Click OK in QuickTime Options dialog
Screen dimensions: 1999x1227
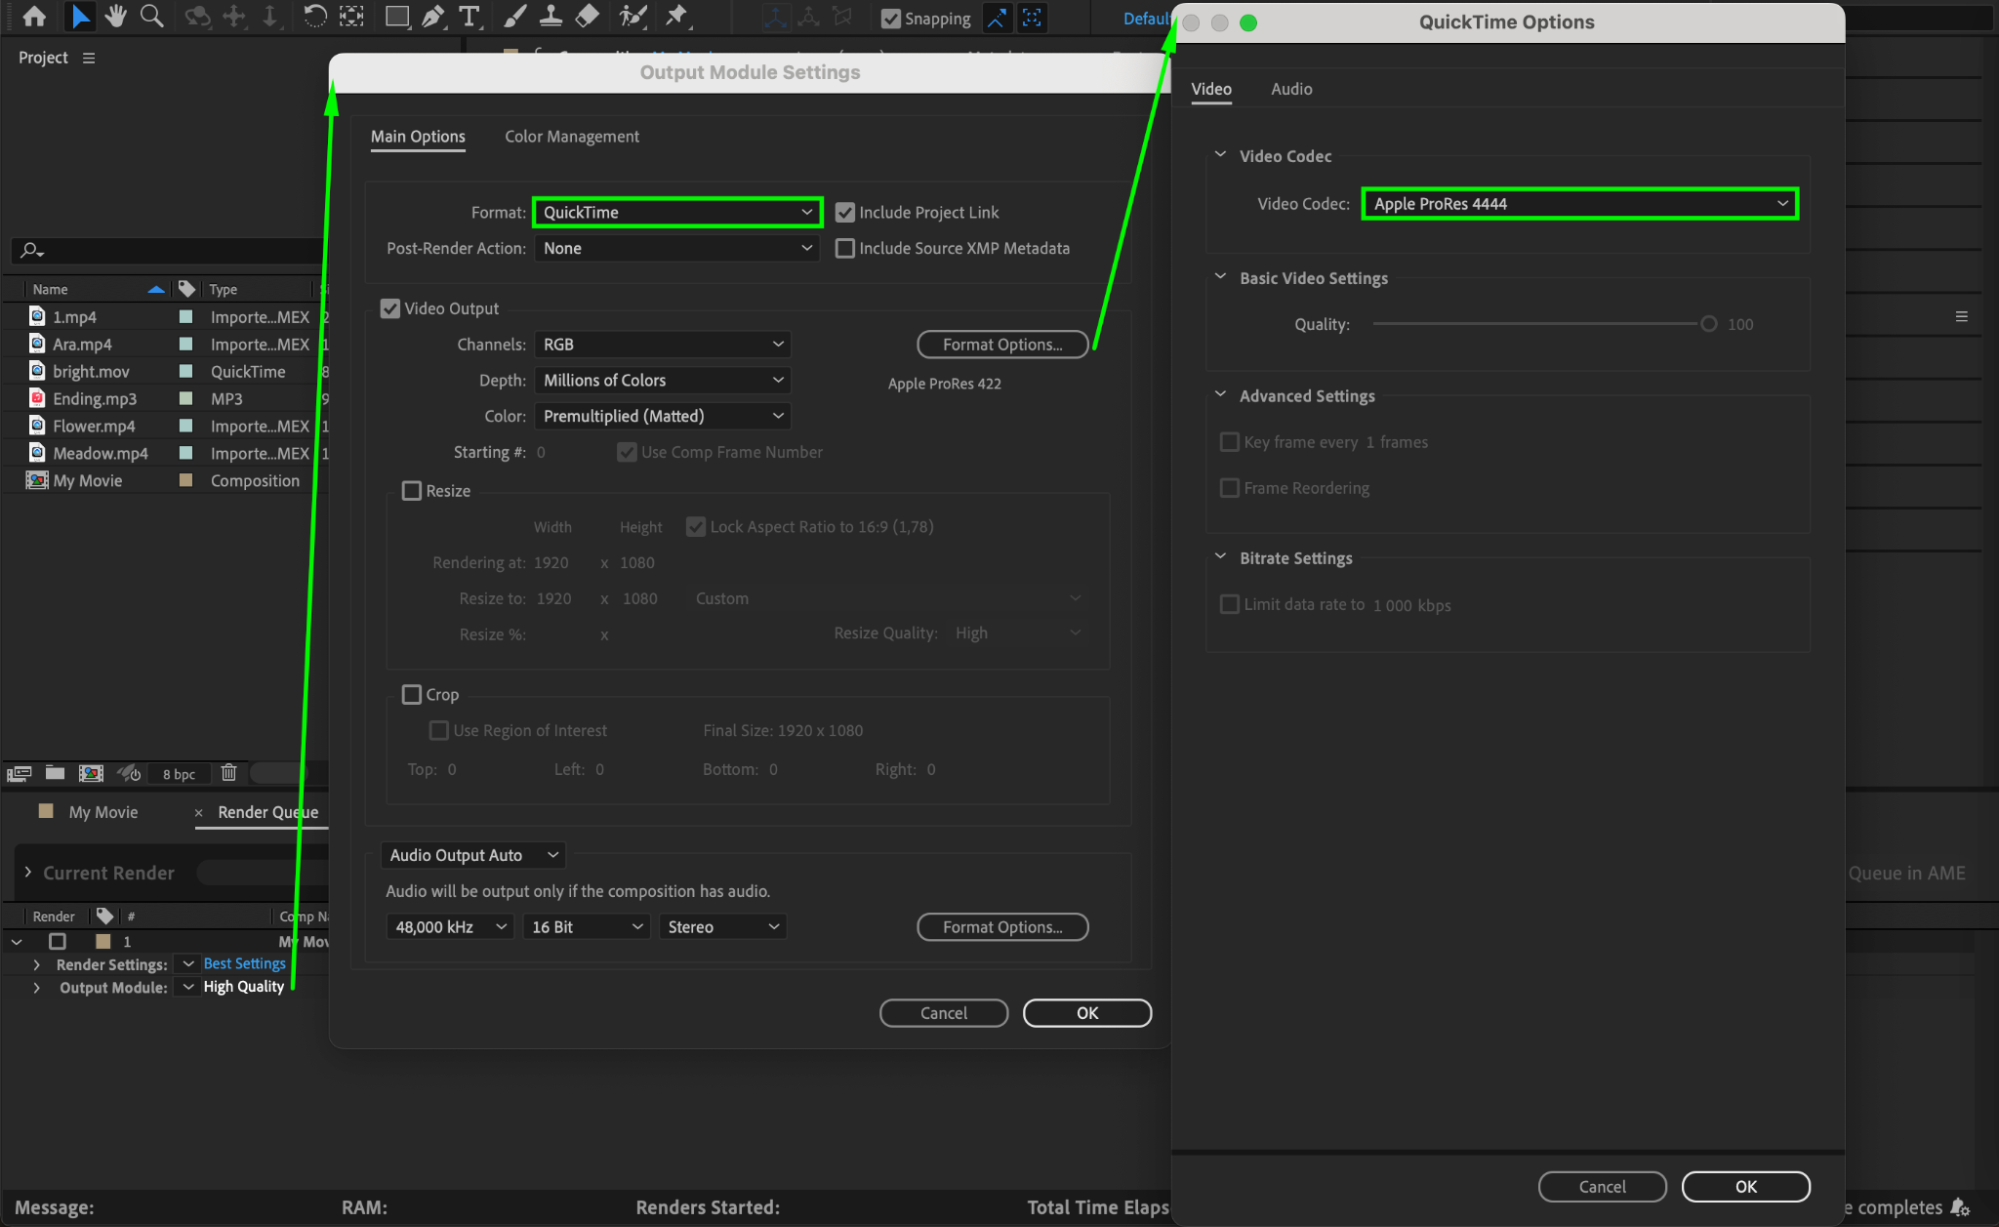pyautogui.click(x=1745, y=1186)
